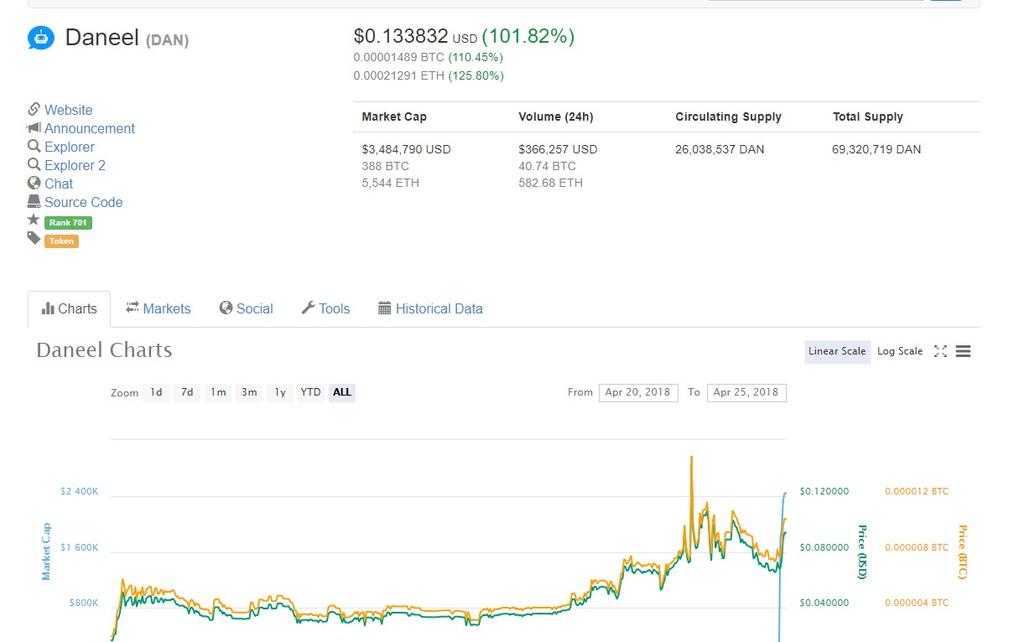
Task: Select the Charts tab
Action: tap(69, 309)
